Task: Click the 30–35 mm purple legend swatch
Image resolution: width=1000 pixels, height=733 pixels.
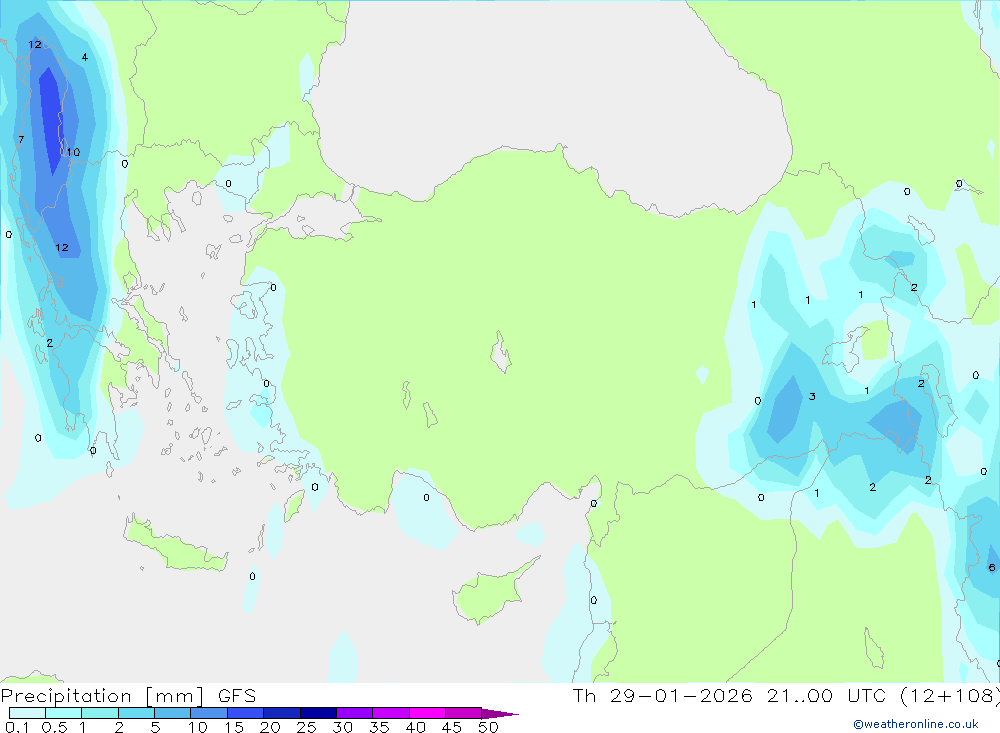Action: click(x=354, y=713)
